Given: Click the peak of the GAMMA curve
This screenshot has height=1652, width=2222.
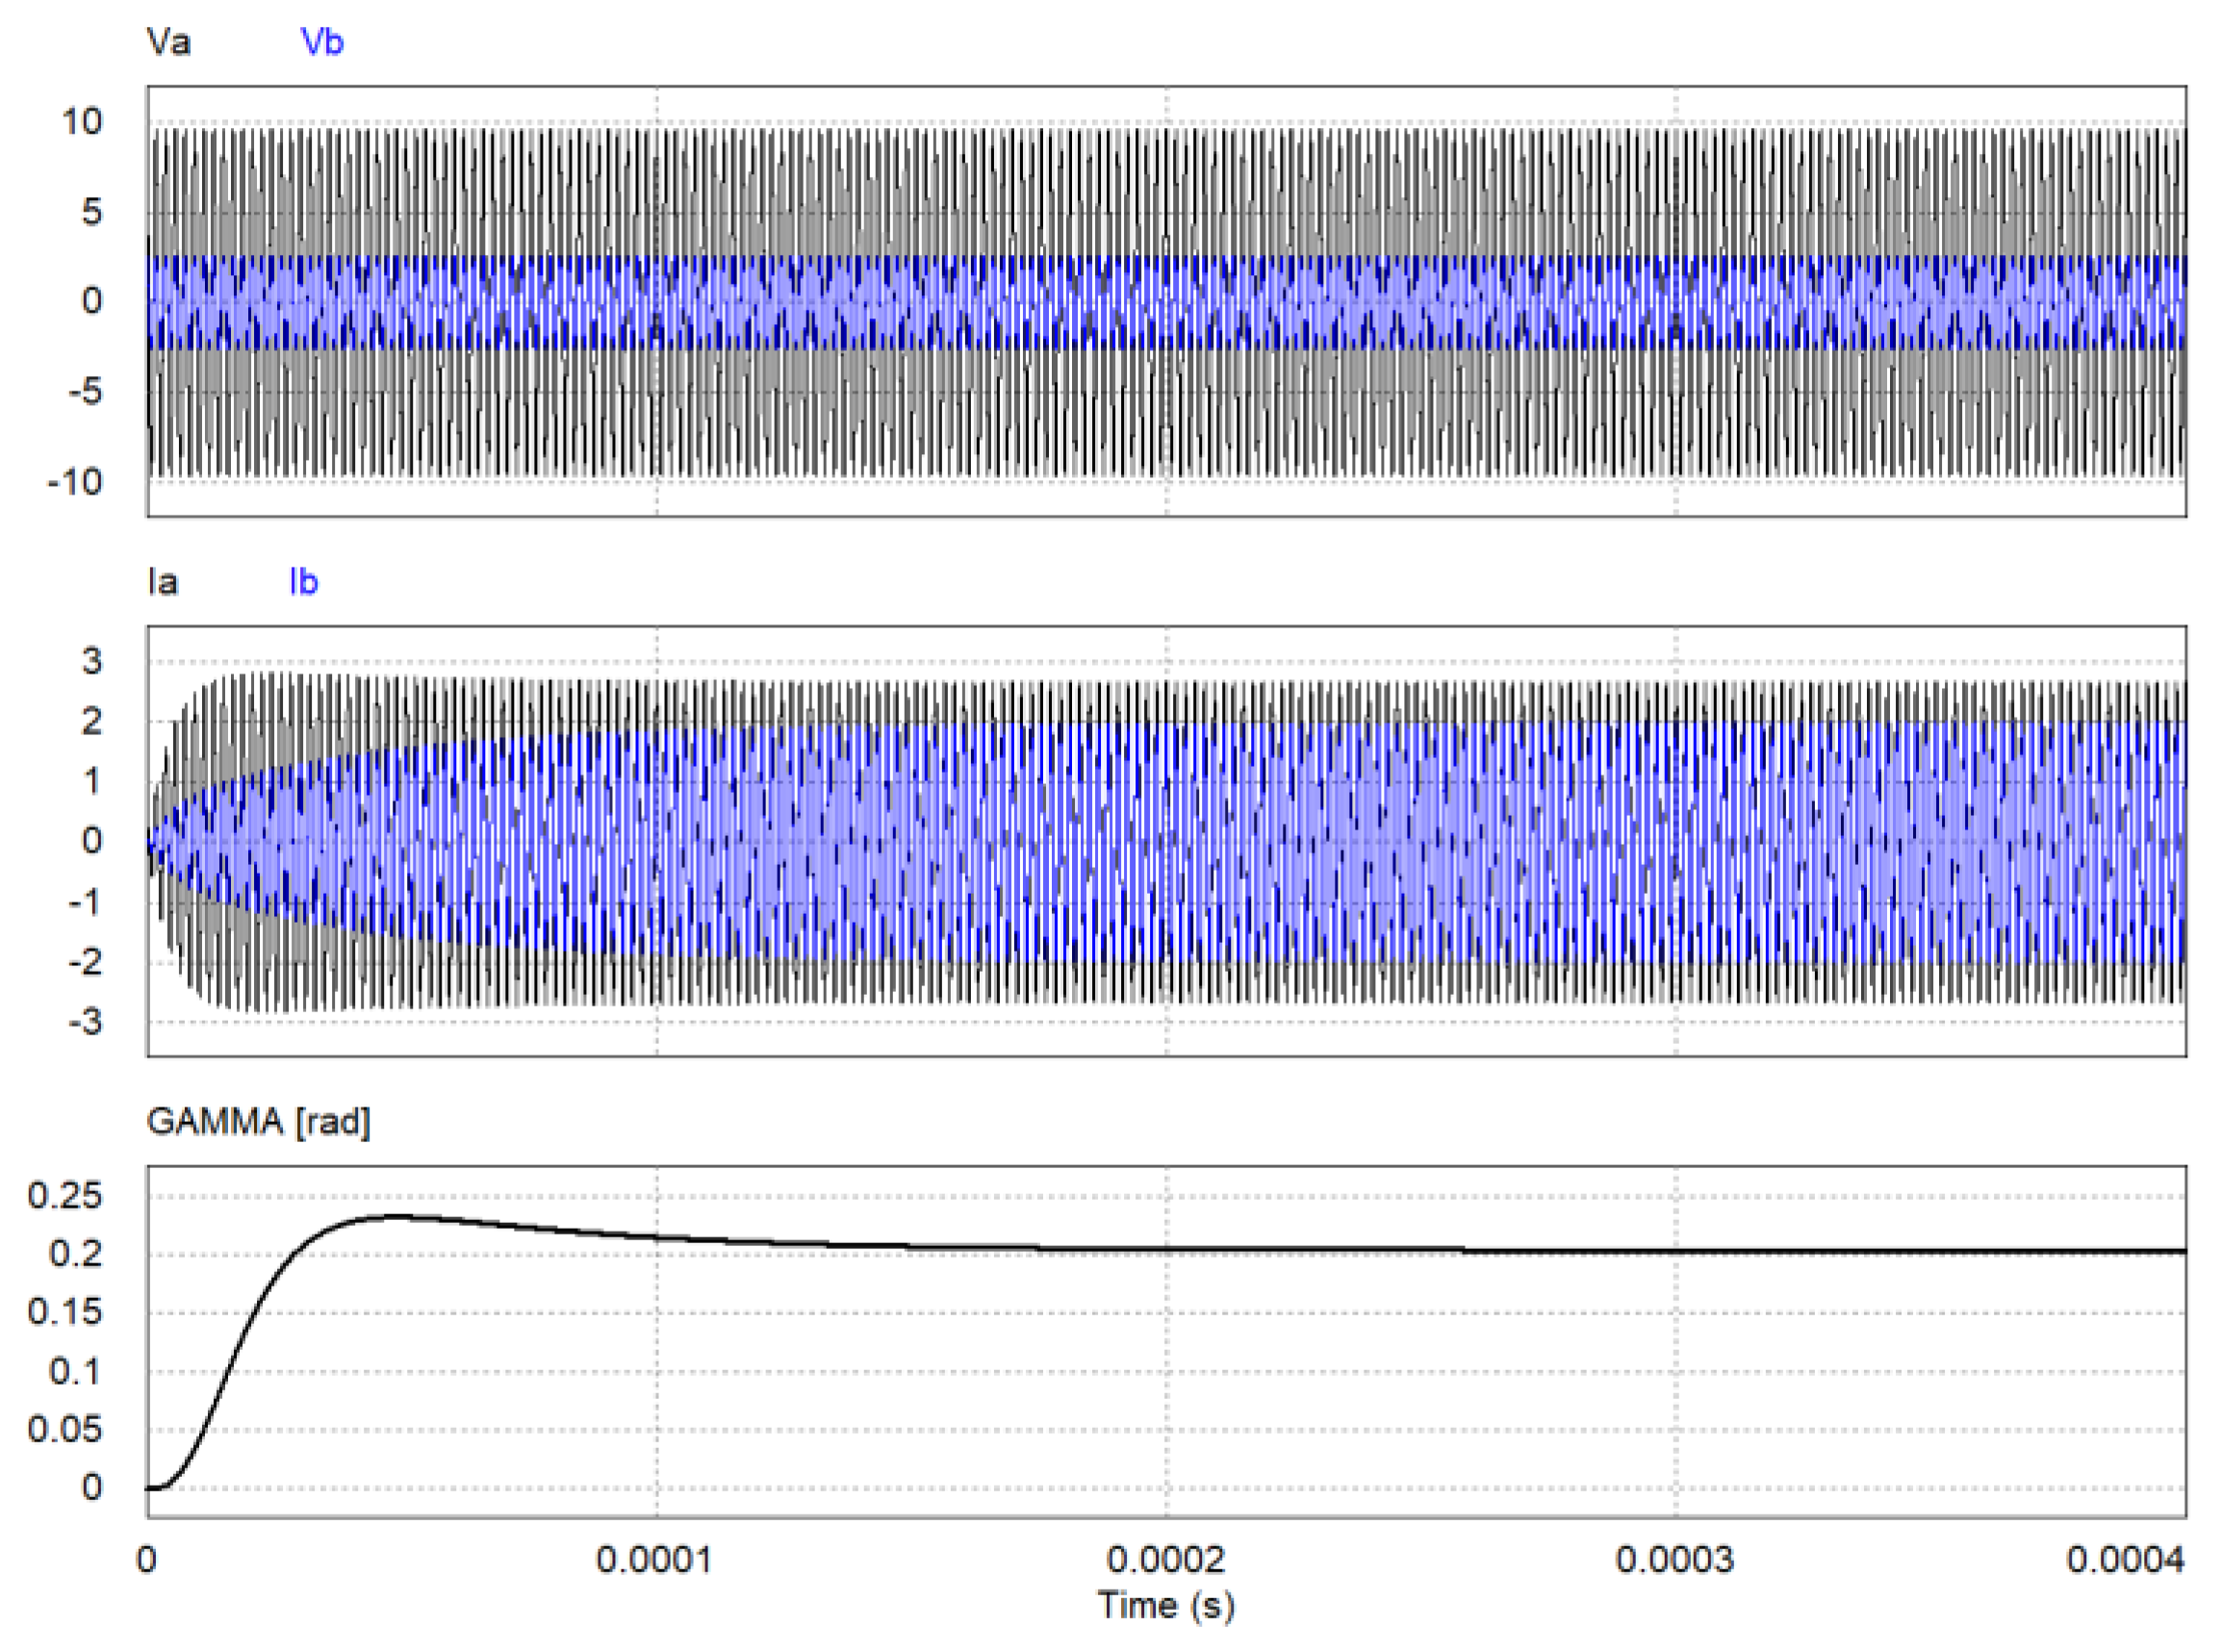Looking at the screenshot, I should click(398, 1217).
